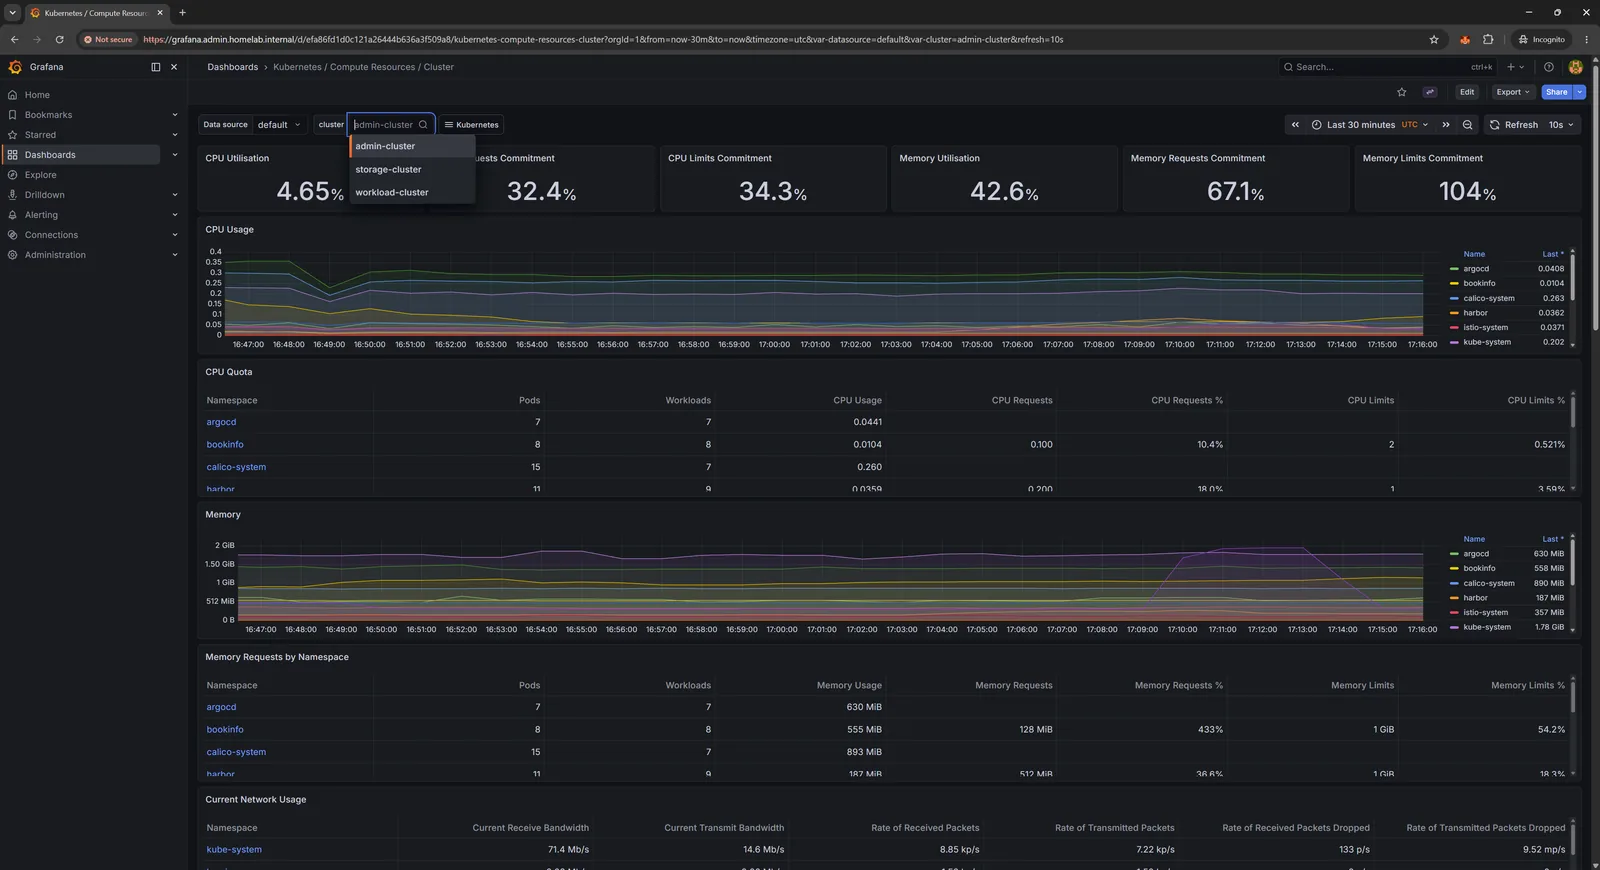Viewport: 1600px width, 870px height.
Task: Sort CPU Usage legend by Last column
Action: [1552, 254]
